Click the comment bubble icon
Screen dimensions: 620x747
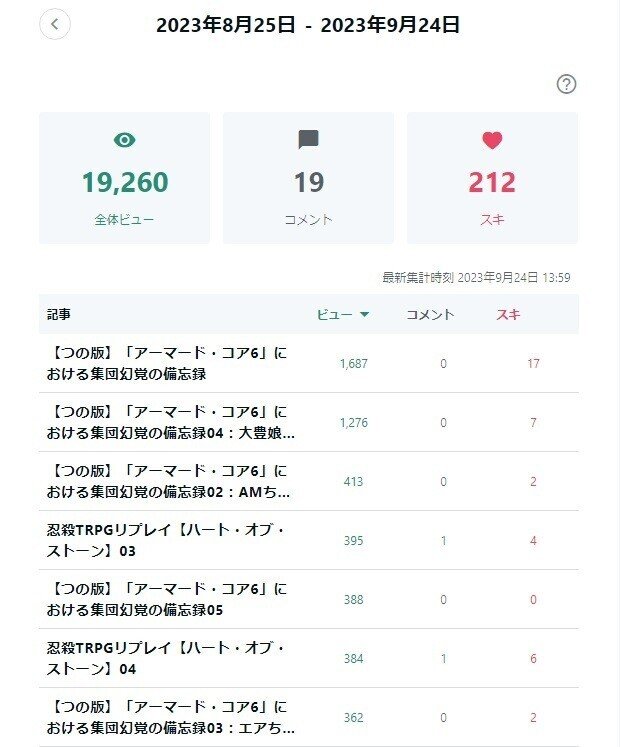click(x=308, y=140)
